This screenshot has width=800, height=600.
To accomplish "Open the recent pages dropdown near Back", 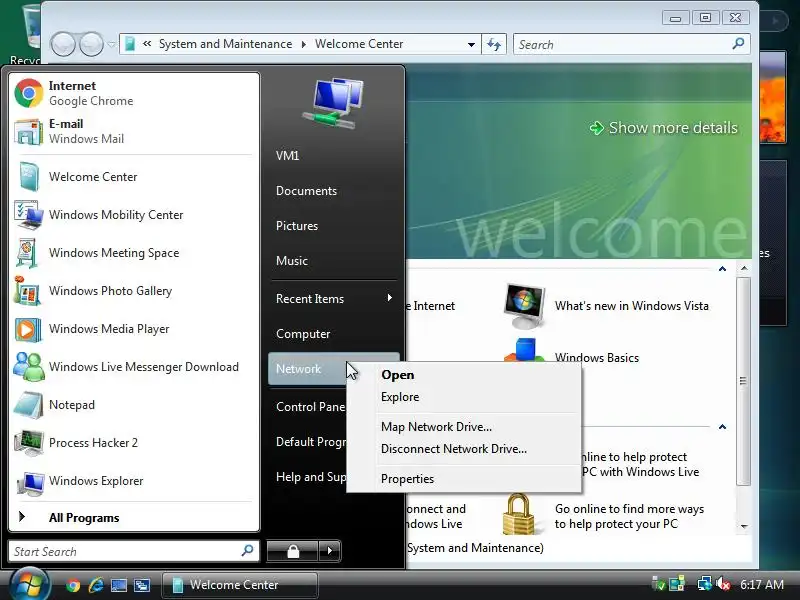I will [x=112, y=45].
